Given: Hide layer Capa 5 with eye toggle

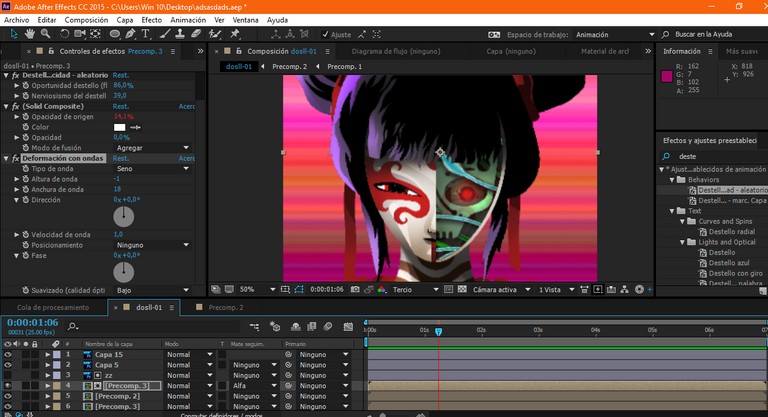Looking at the screenshot, I should tap(7, 365).
